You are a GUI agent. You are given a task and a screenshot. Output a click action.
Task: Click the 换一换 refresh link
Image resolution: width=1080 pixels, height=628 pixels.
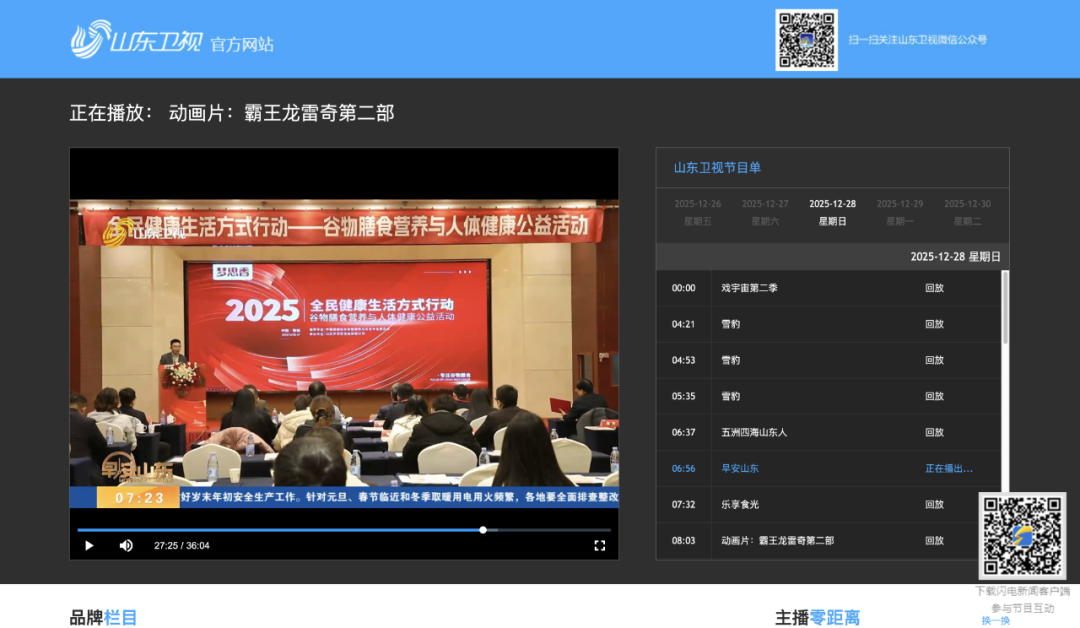[995, 620]
